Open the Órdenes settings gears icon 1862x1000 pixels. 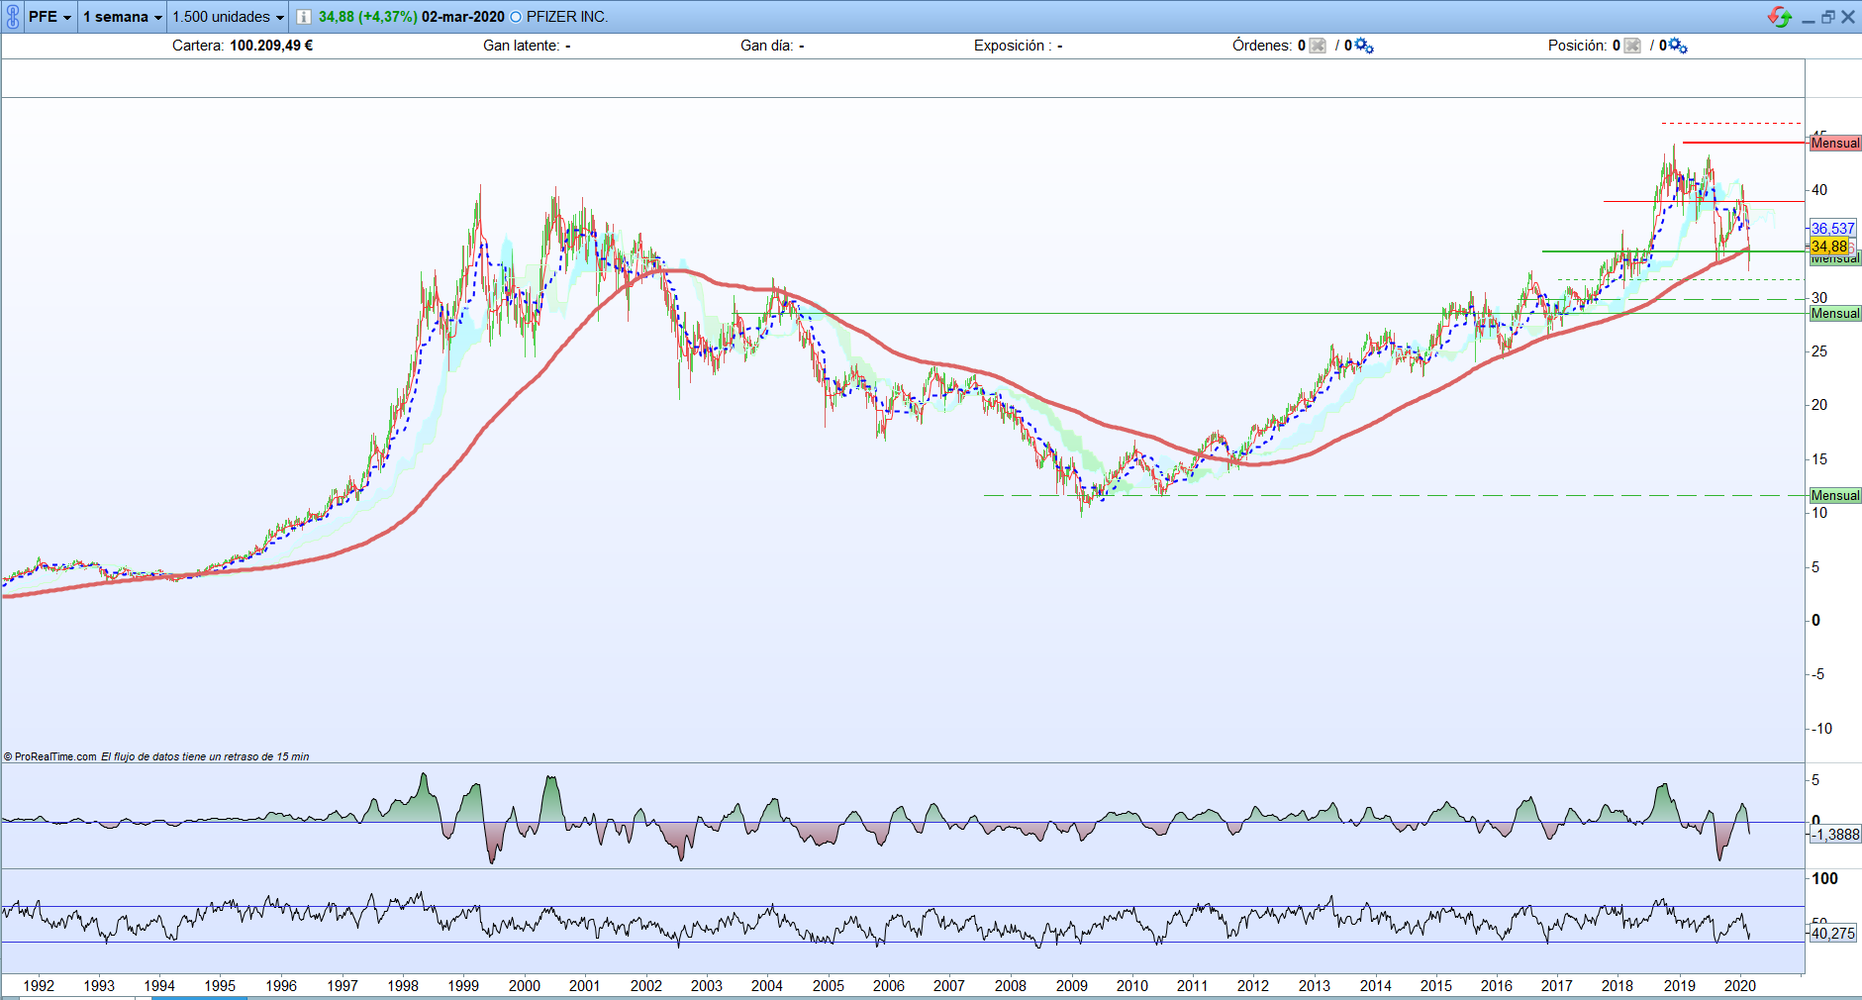pyautogui.click(x=1363, y=46)
